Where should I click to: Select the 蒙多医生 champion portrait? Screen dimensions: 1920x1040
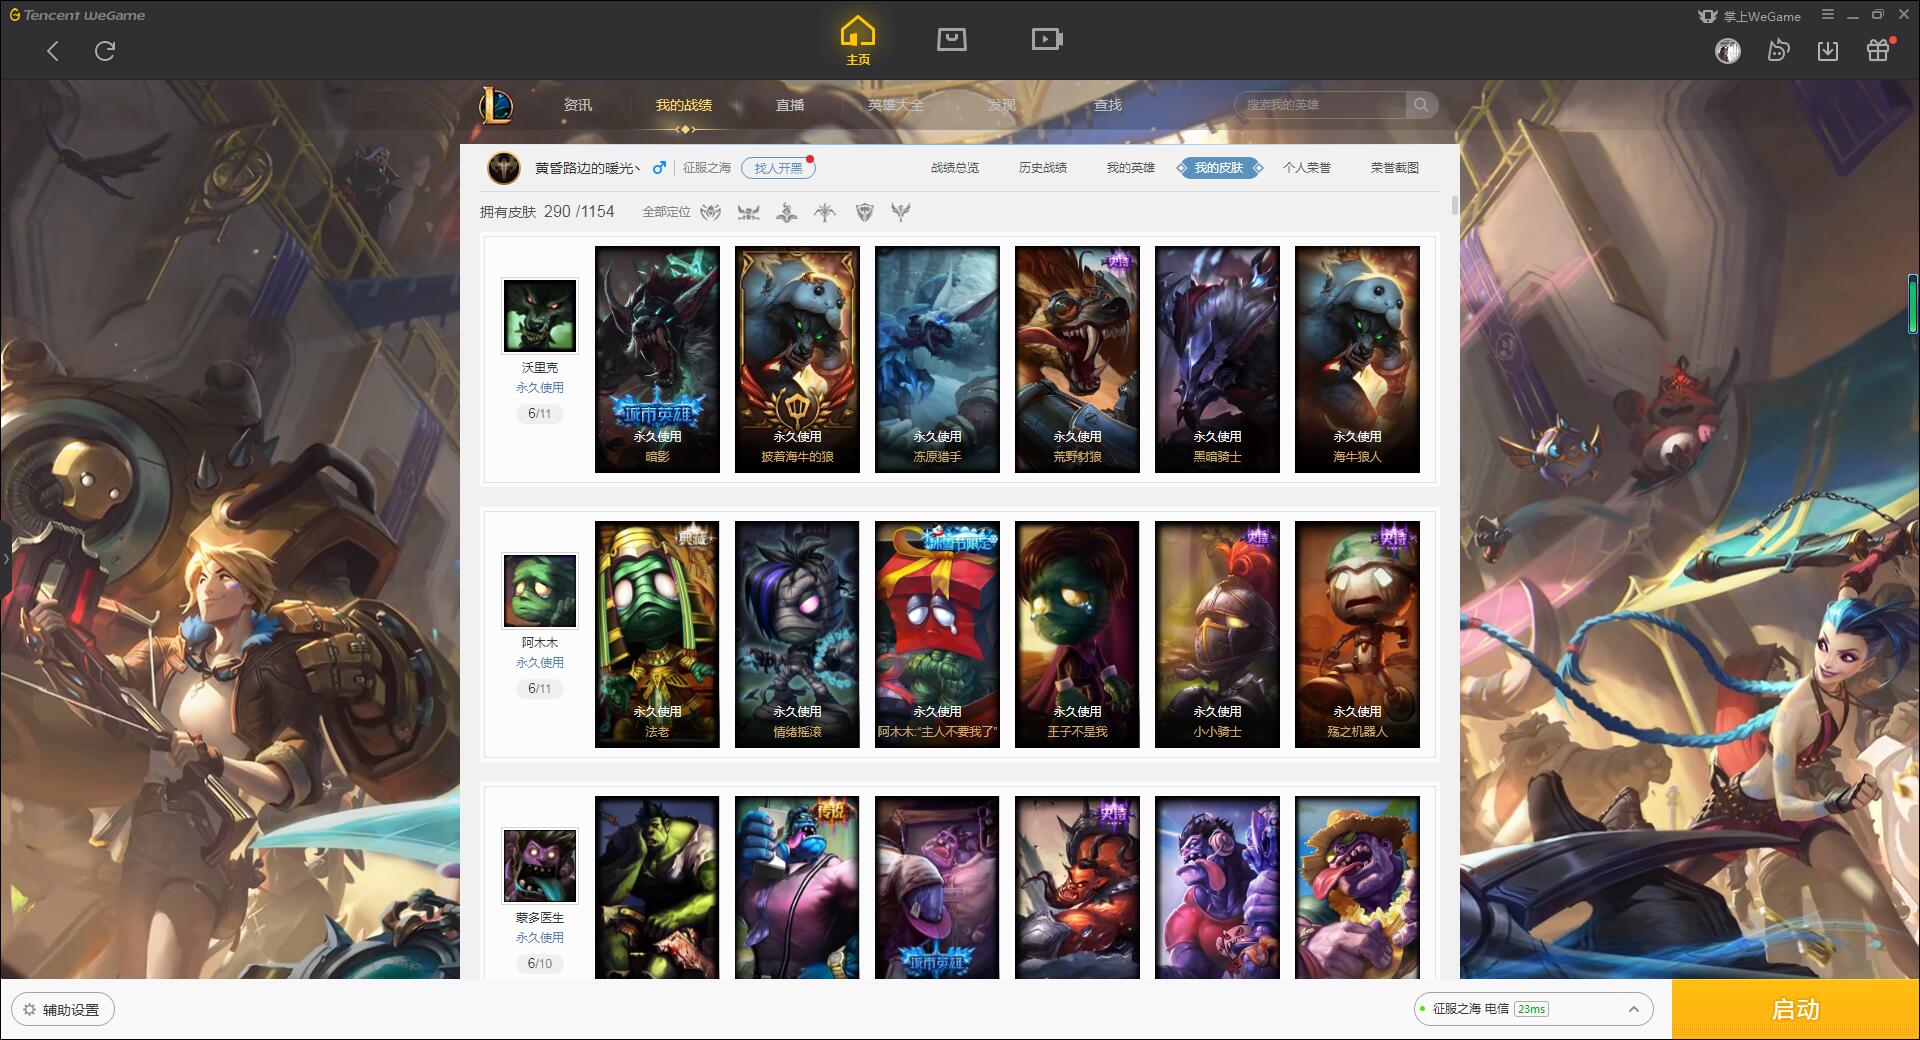point(540,866)
